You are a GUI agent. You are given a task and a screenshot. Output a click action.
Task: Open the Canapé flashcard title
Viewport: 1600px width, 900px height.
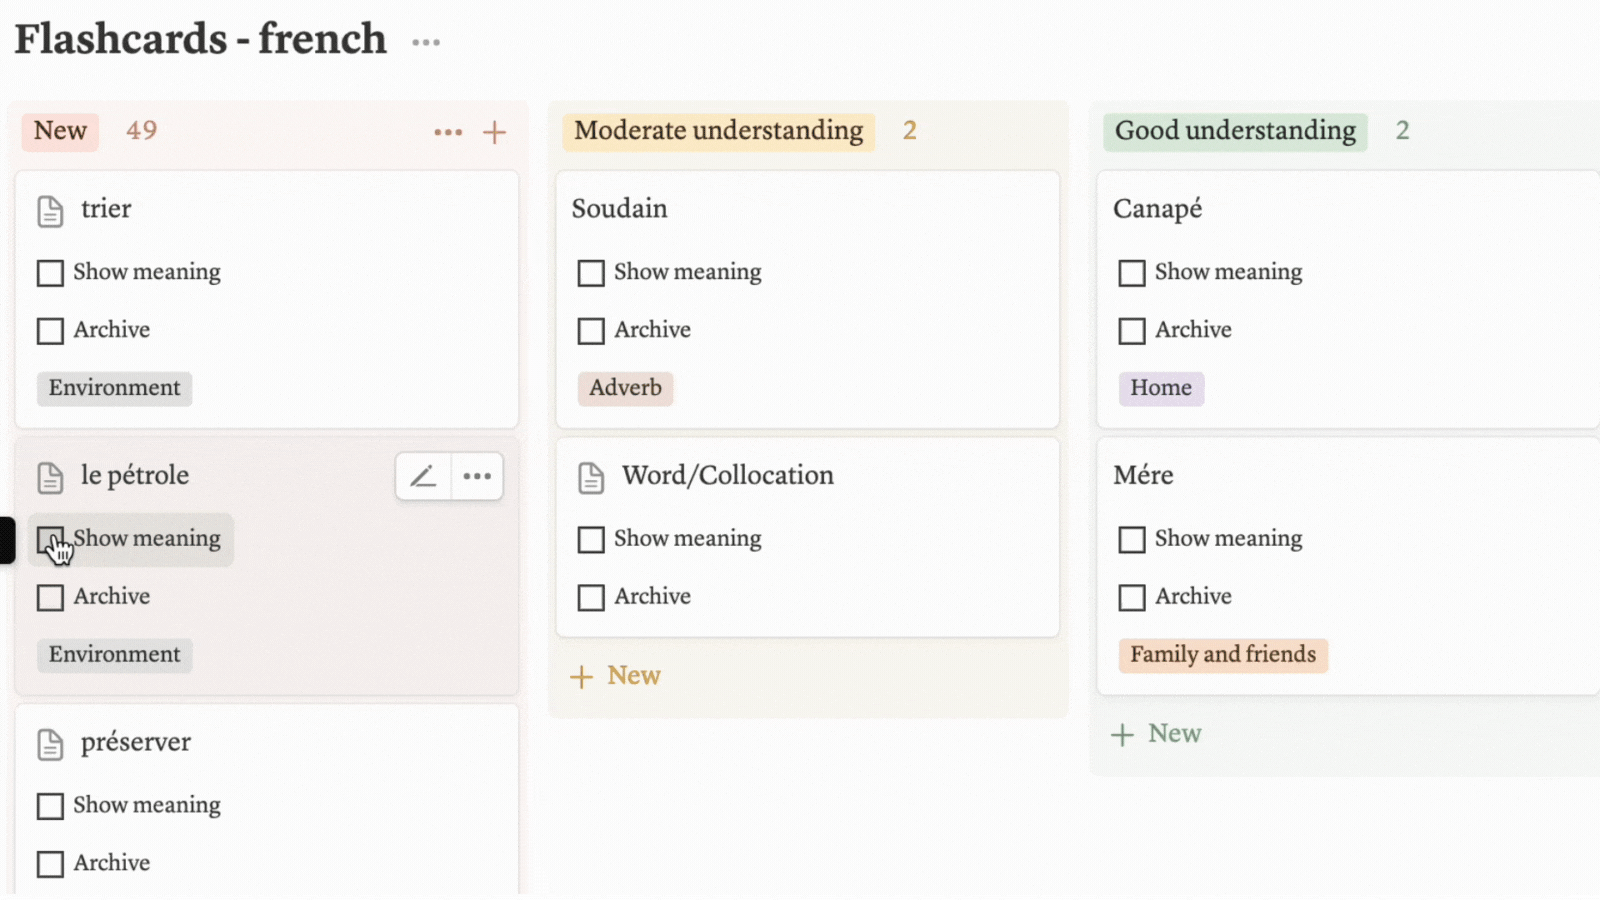click(1157, 209)
